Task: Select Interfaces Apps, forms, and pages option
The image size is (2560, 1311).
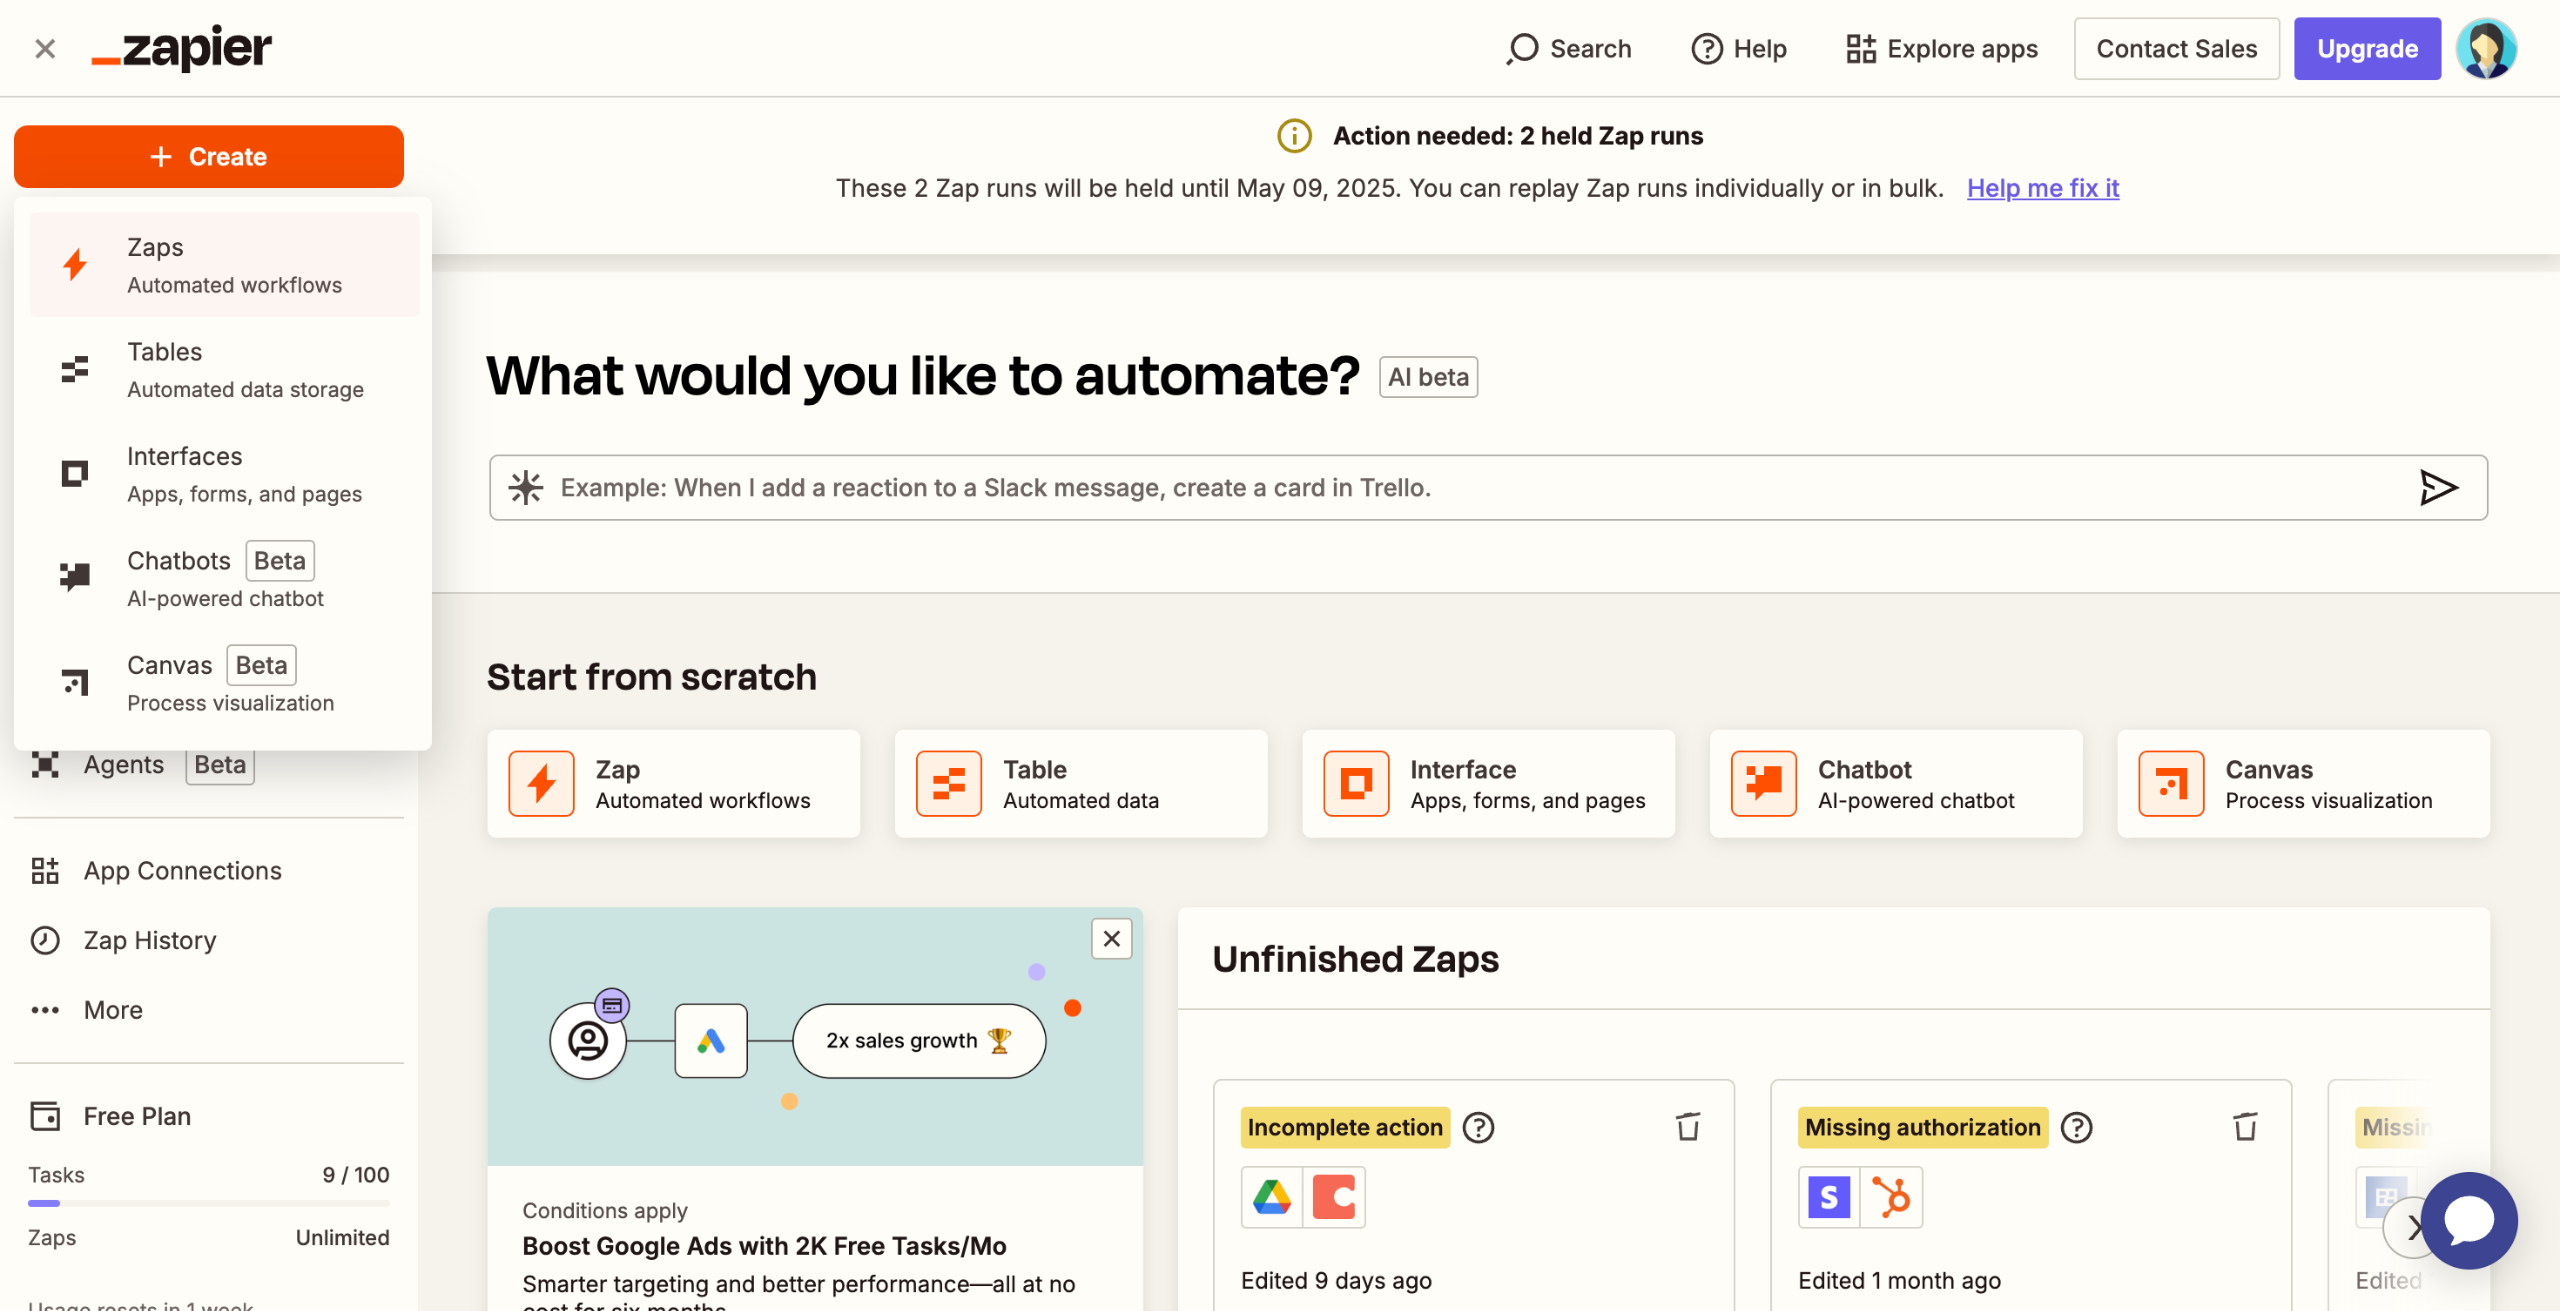Action: tap(224, 474)
